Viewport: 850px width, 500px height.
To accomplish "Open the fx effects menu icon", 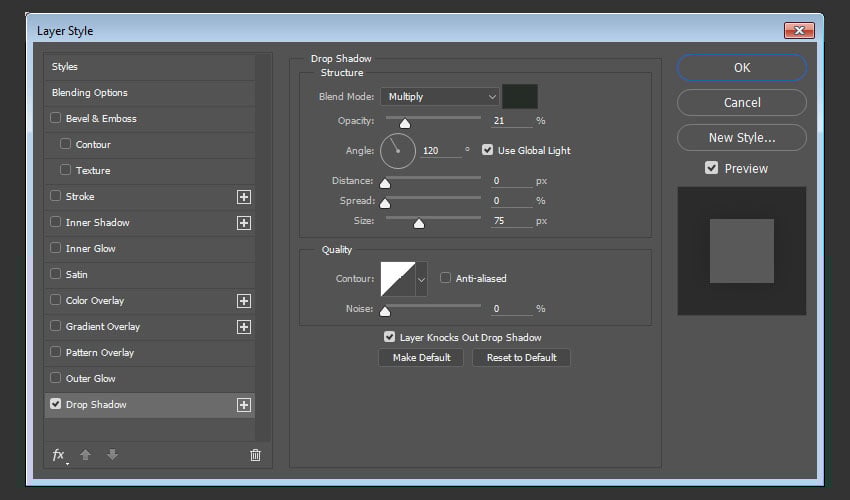I will (x=59, y=455).
